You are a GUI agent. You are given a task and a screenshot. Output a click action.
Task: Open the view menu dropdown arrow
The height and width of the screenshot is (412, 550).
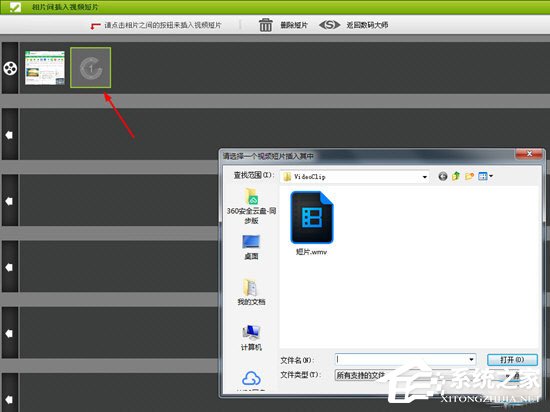click(x=491, y=176)
